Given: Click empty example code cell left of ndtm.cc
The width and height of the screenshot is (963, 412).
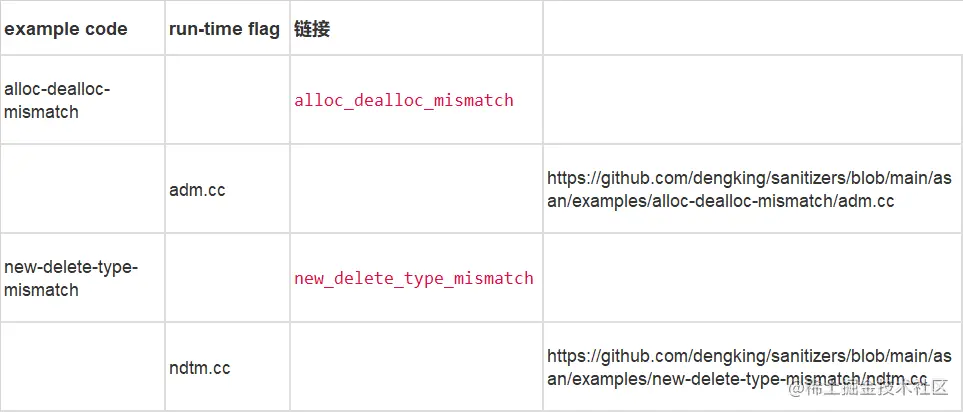Looking at the screenshot, I should [x=82, y=367].
